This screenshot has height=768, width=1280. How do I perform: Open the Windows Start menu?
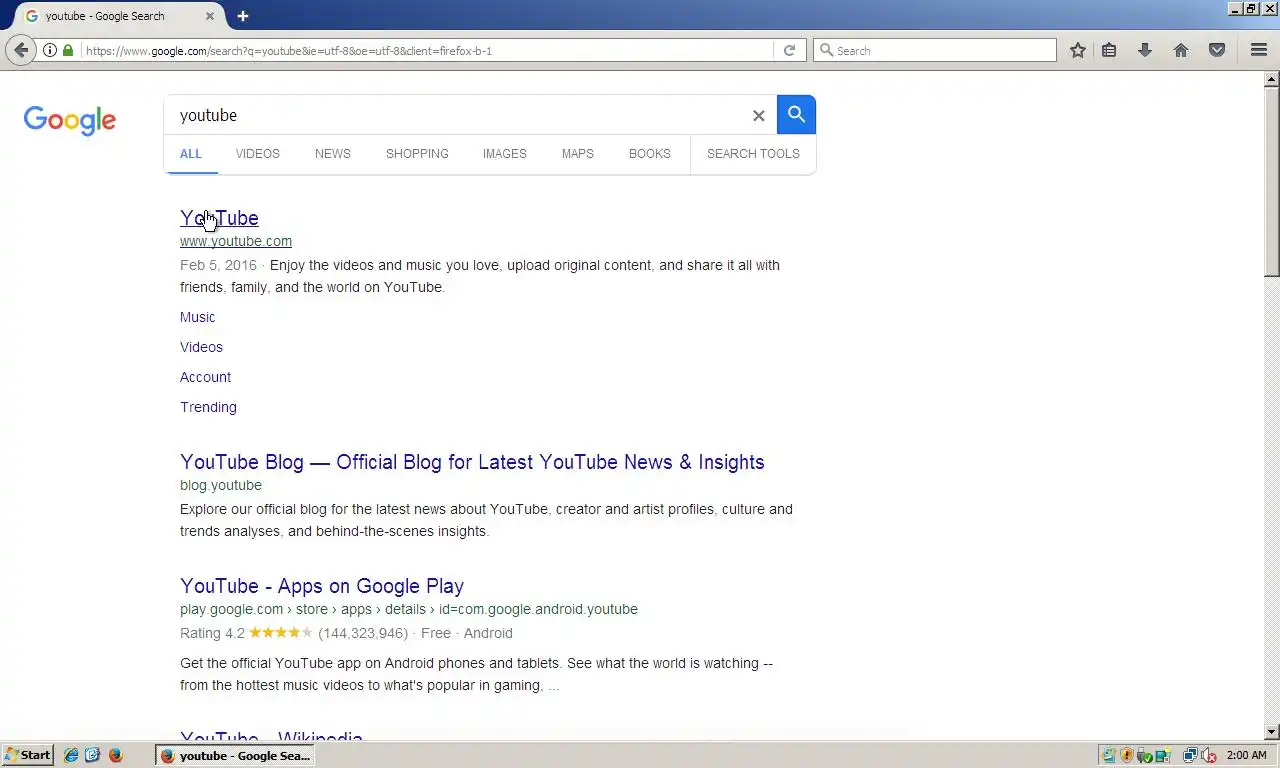point(28,755)
